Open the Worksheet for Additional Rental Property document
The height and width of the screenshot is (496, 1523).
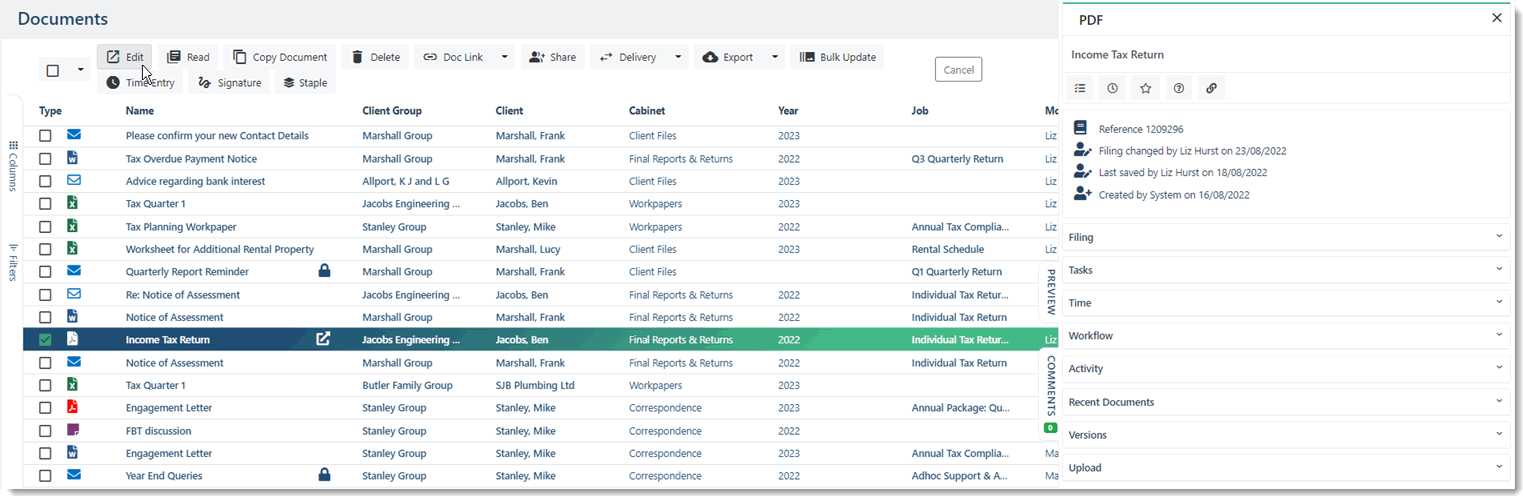pyautogui.click(x=220, y=249)
